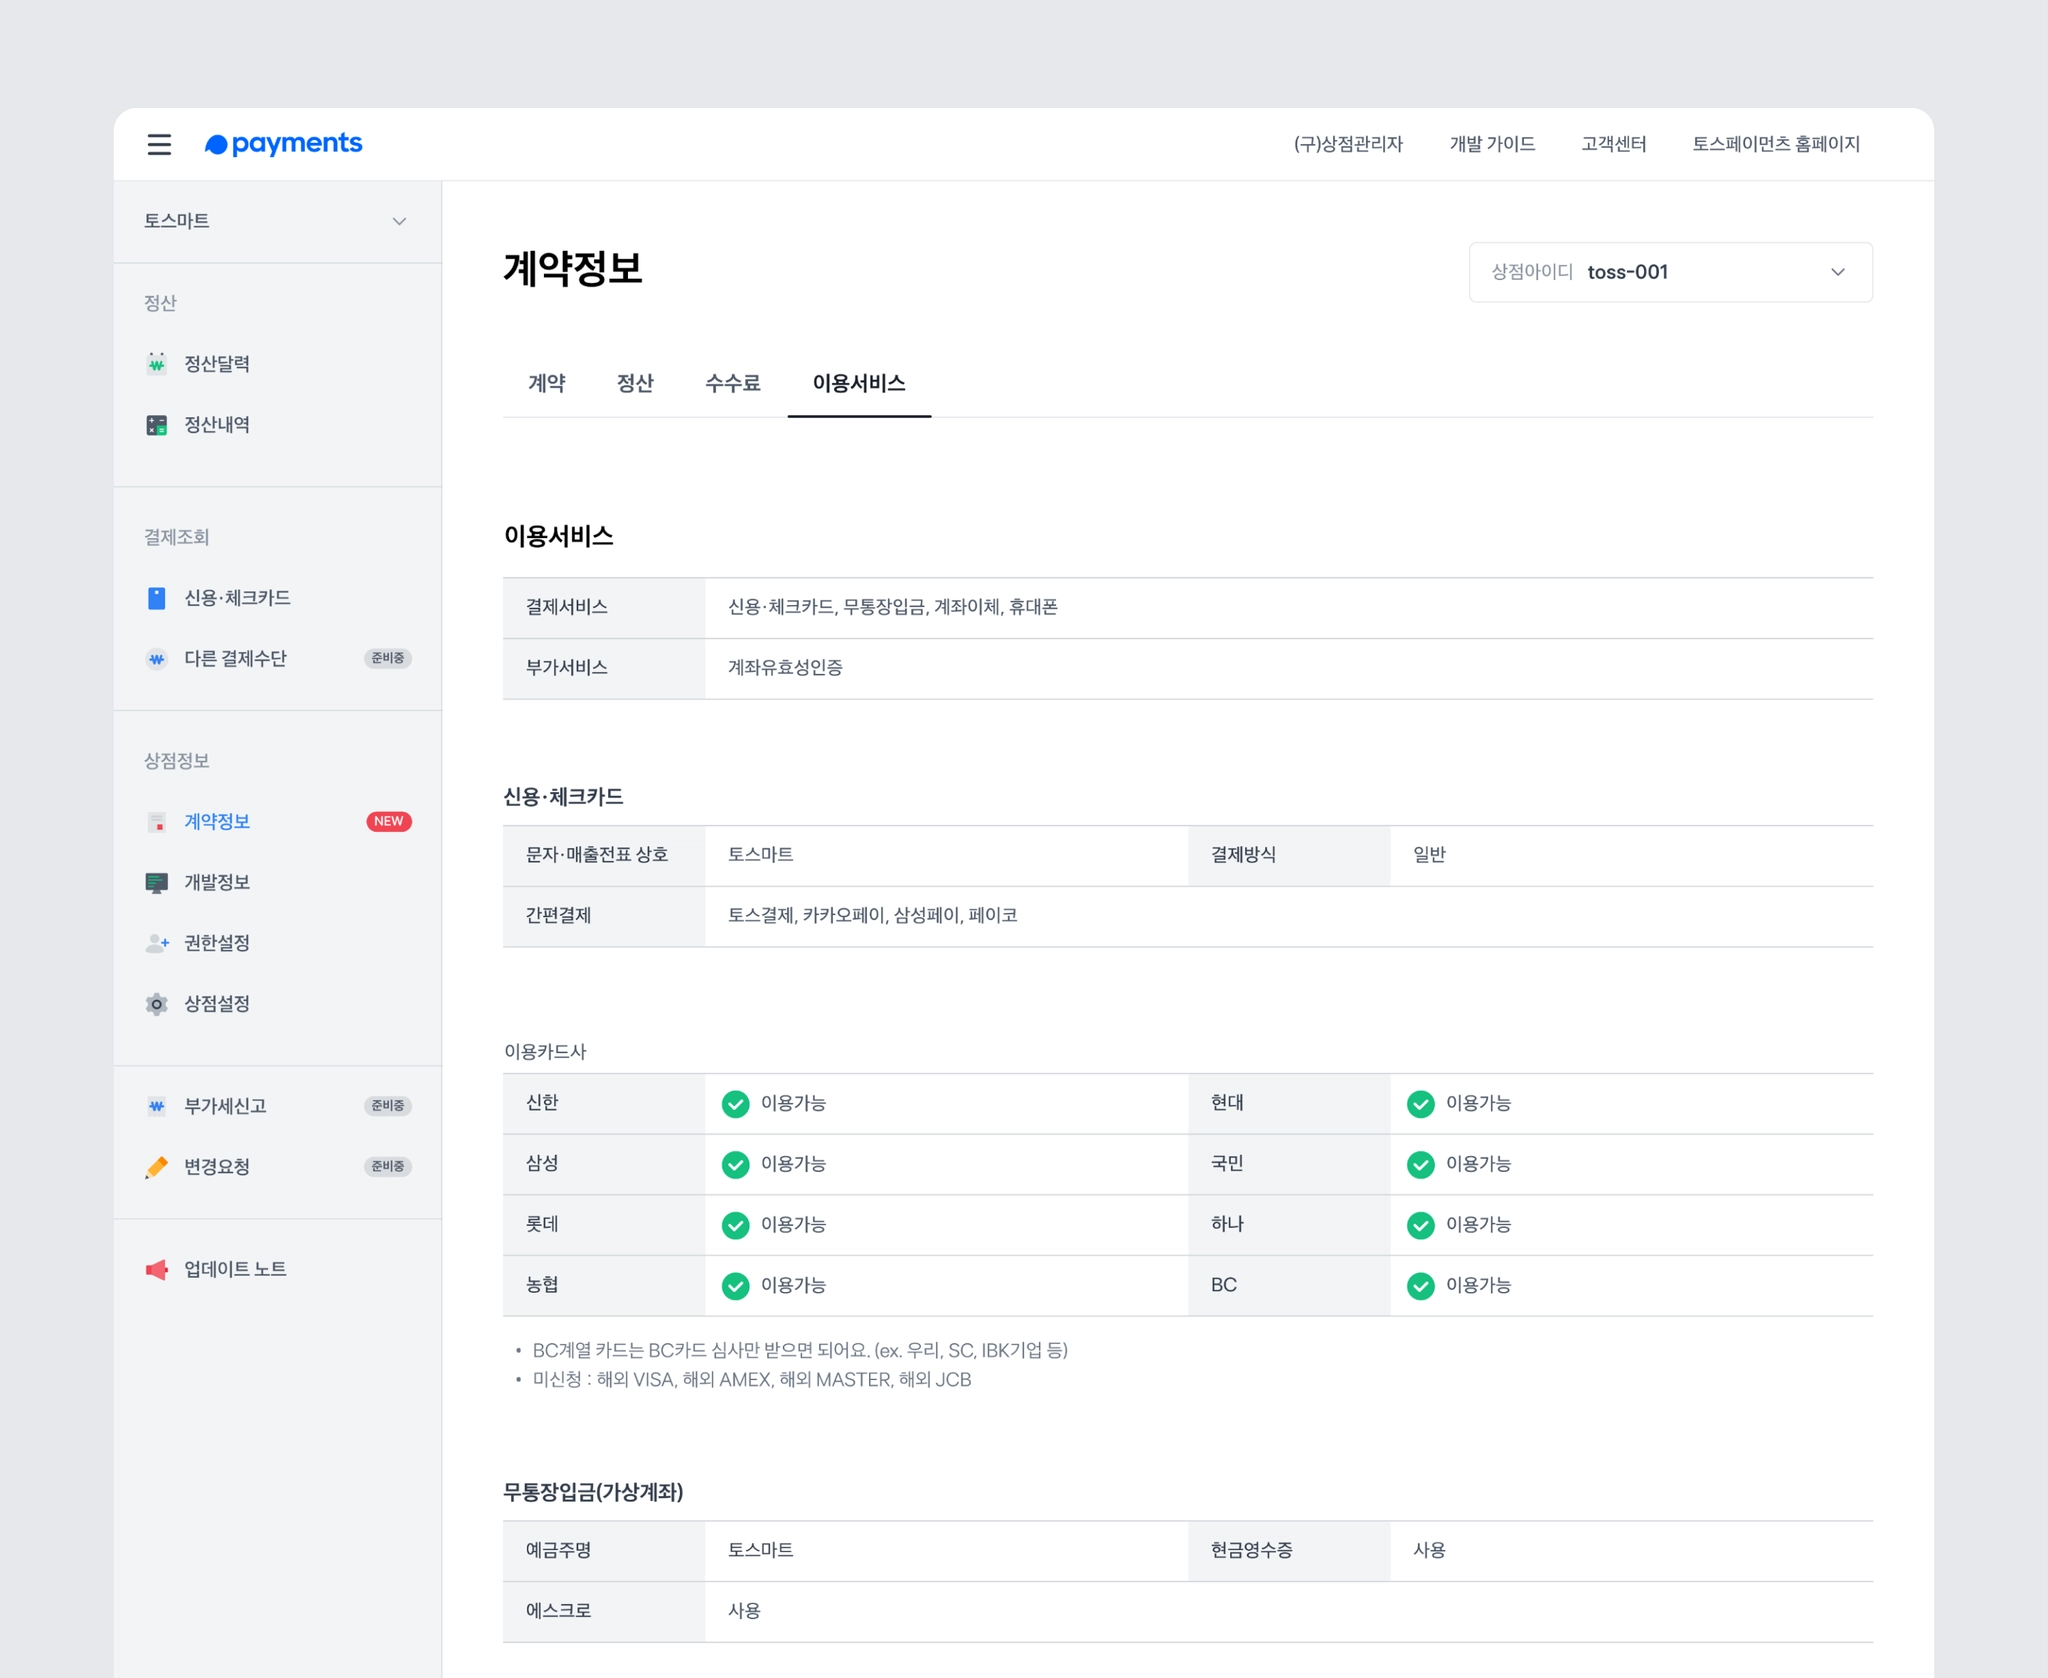Click the 변경요청 pencil icon
Viewport: 2048px width, 1678px height.
[157, 1167]
